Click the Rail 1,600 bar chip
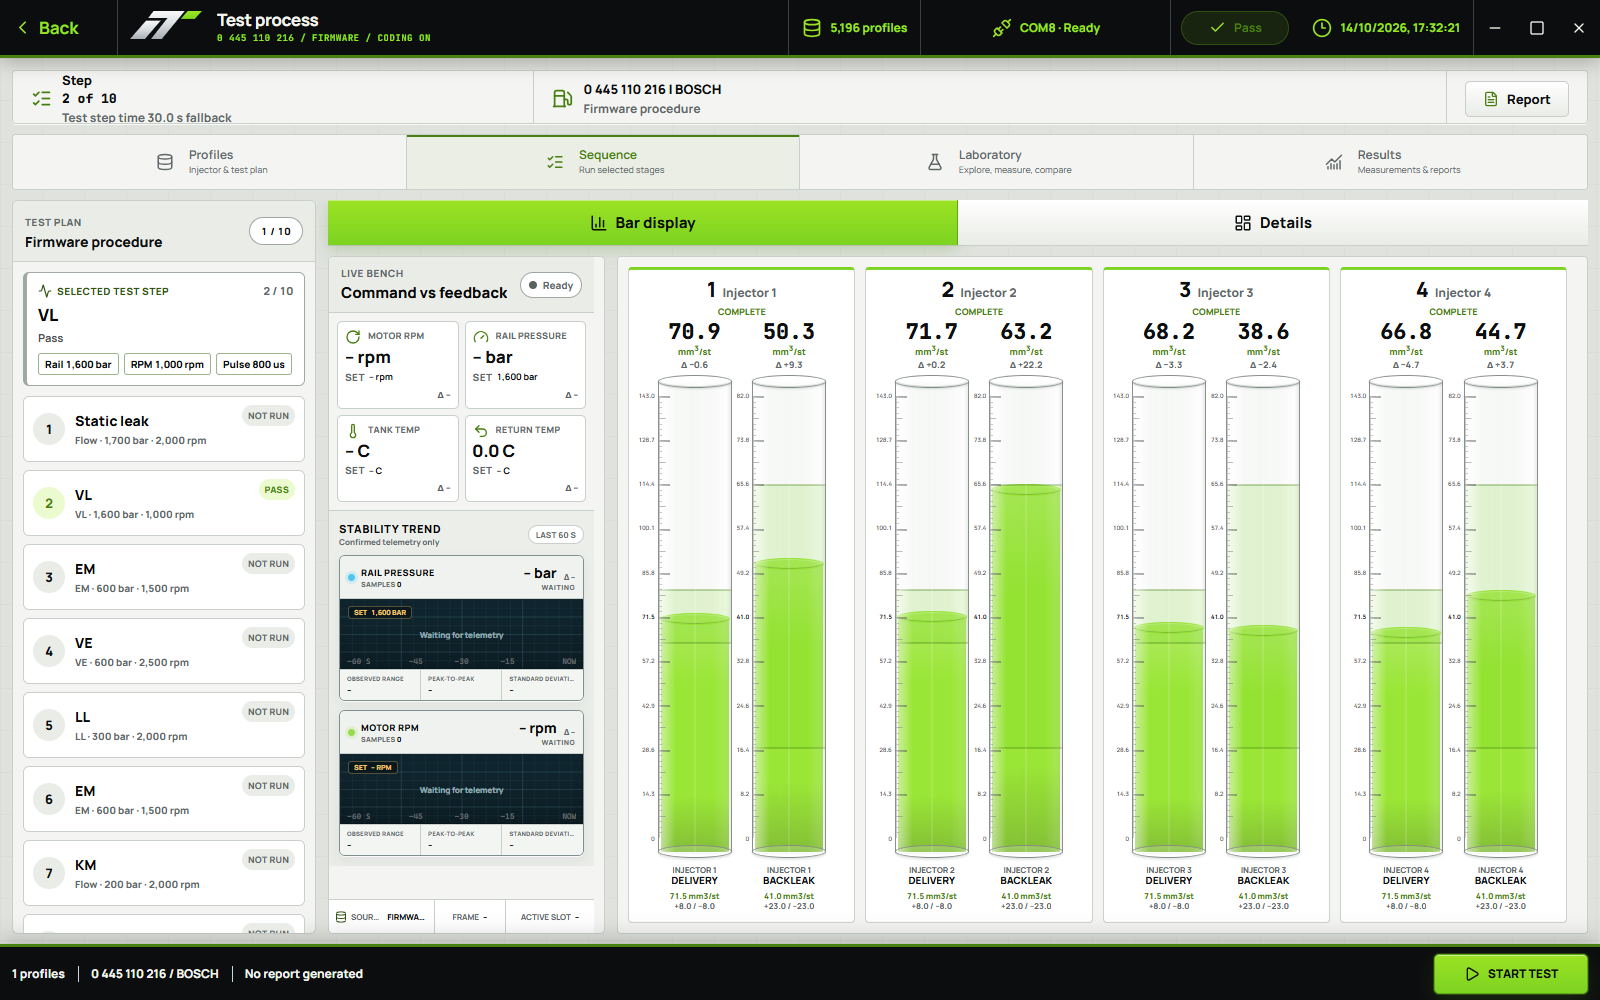This screenshot has width=1600, height=1000. click(x=78, y=364)
